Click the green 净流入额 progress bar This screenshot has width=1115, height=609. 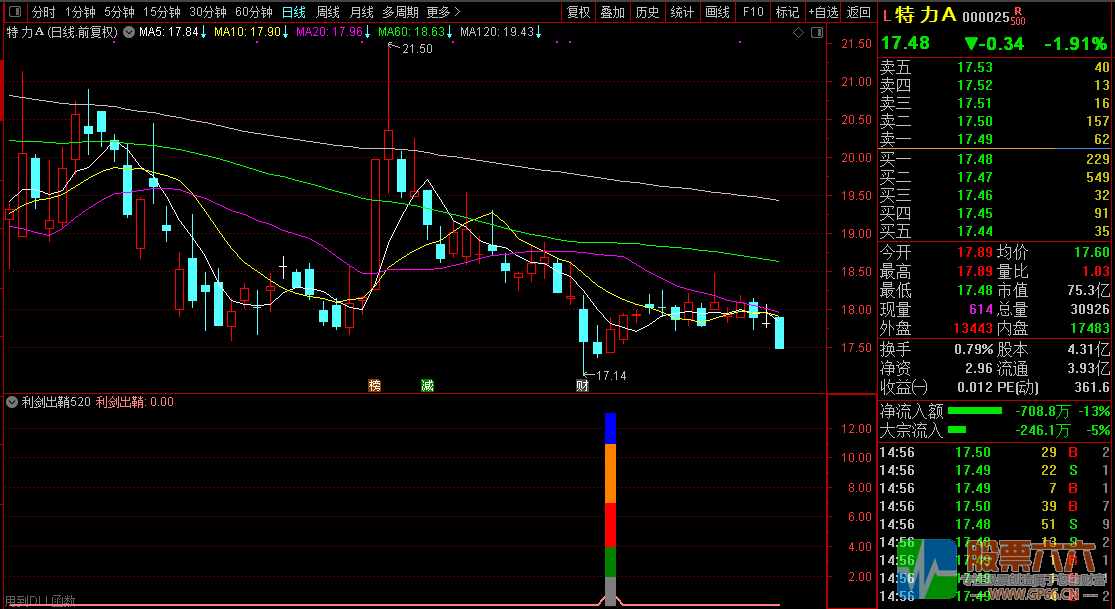[x=974, y=411]
